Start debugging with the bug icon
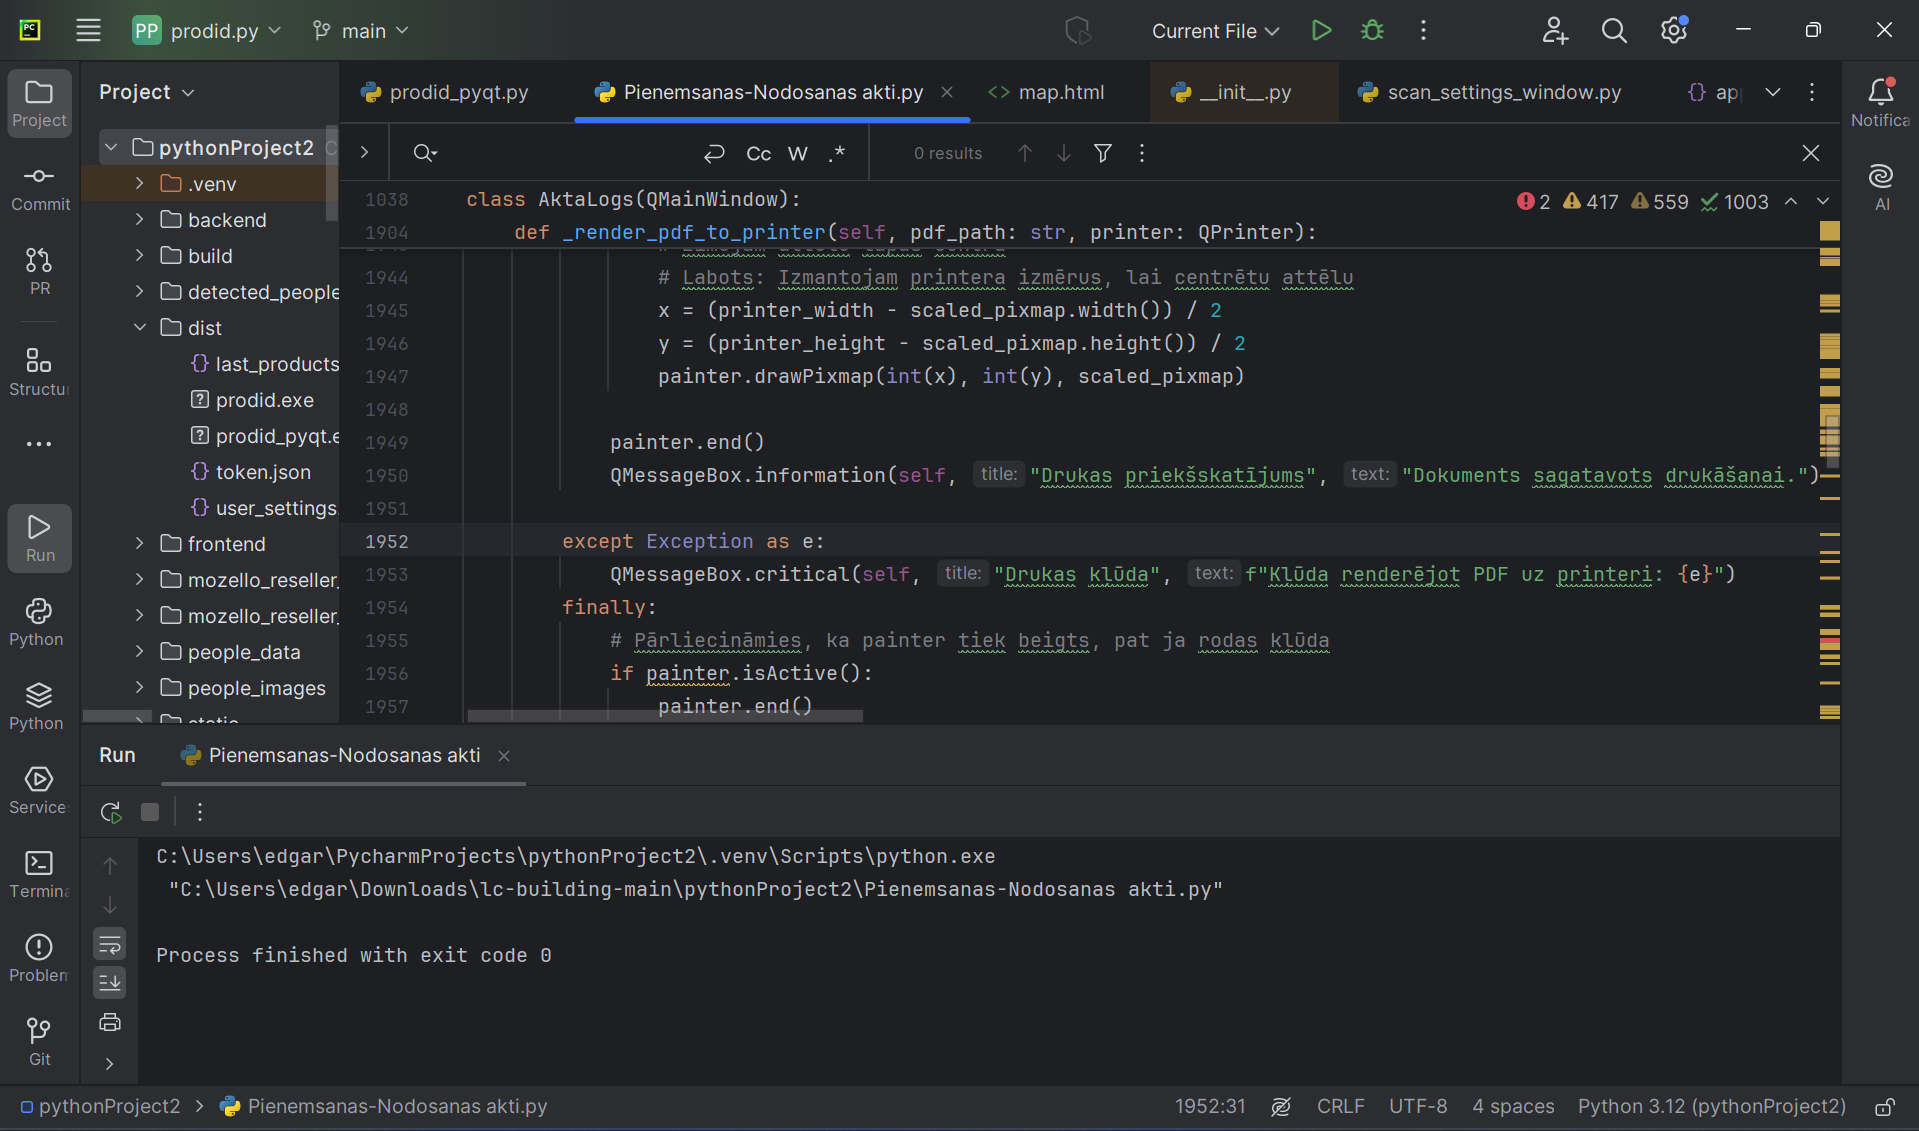The height and width of the screenshot is (1131, 1919). (1372, 31)
